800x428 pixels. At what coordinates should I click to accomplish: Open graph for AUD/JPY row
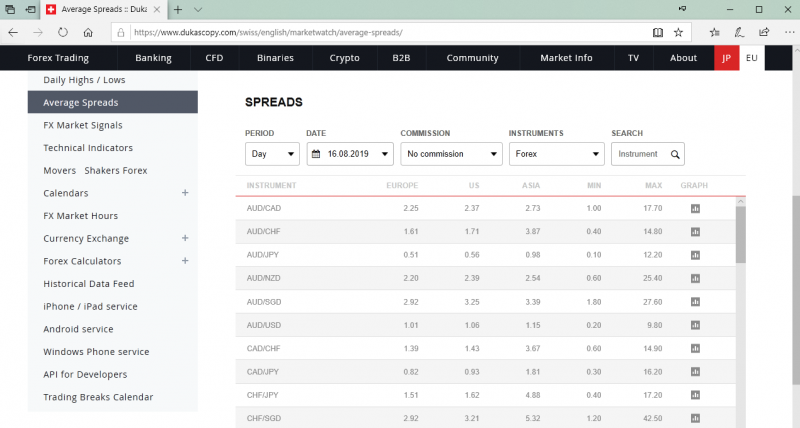695,255
